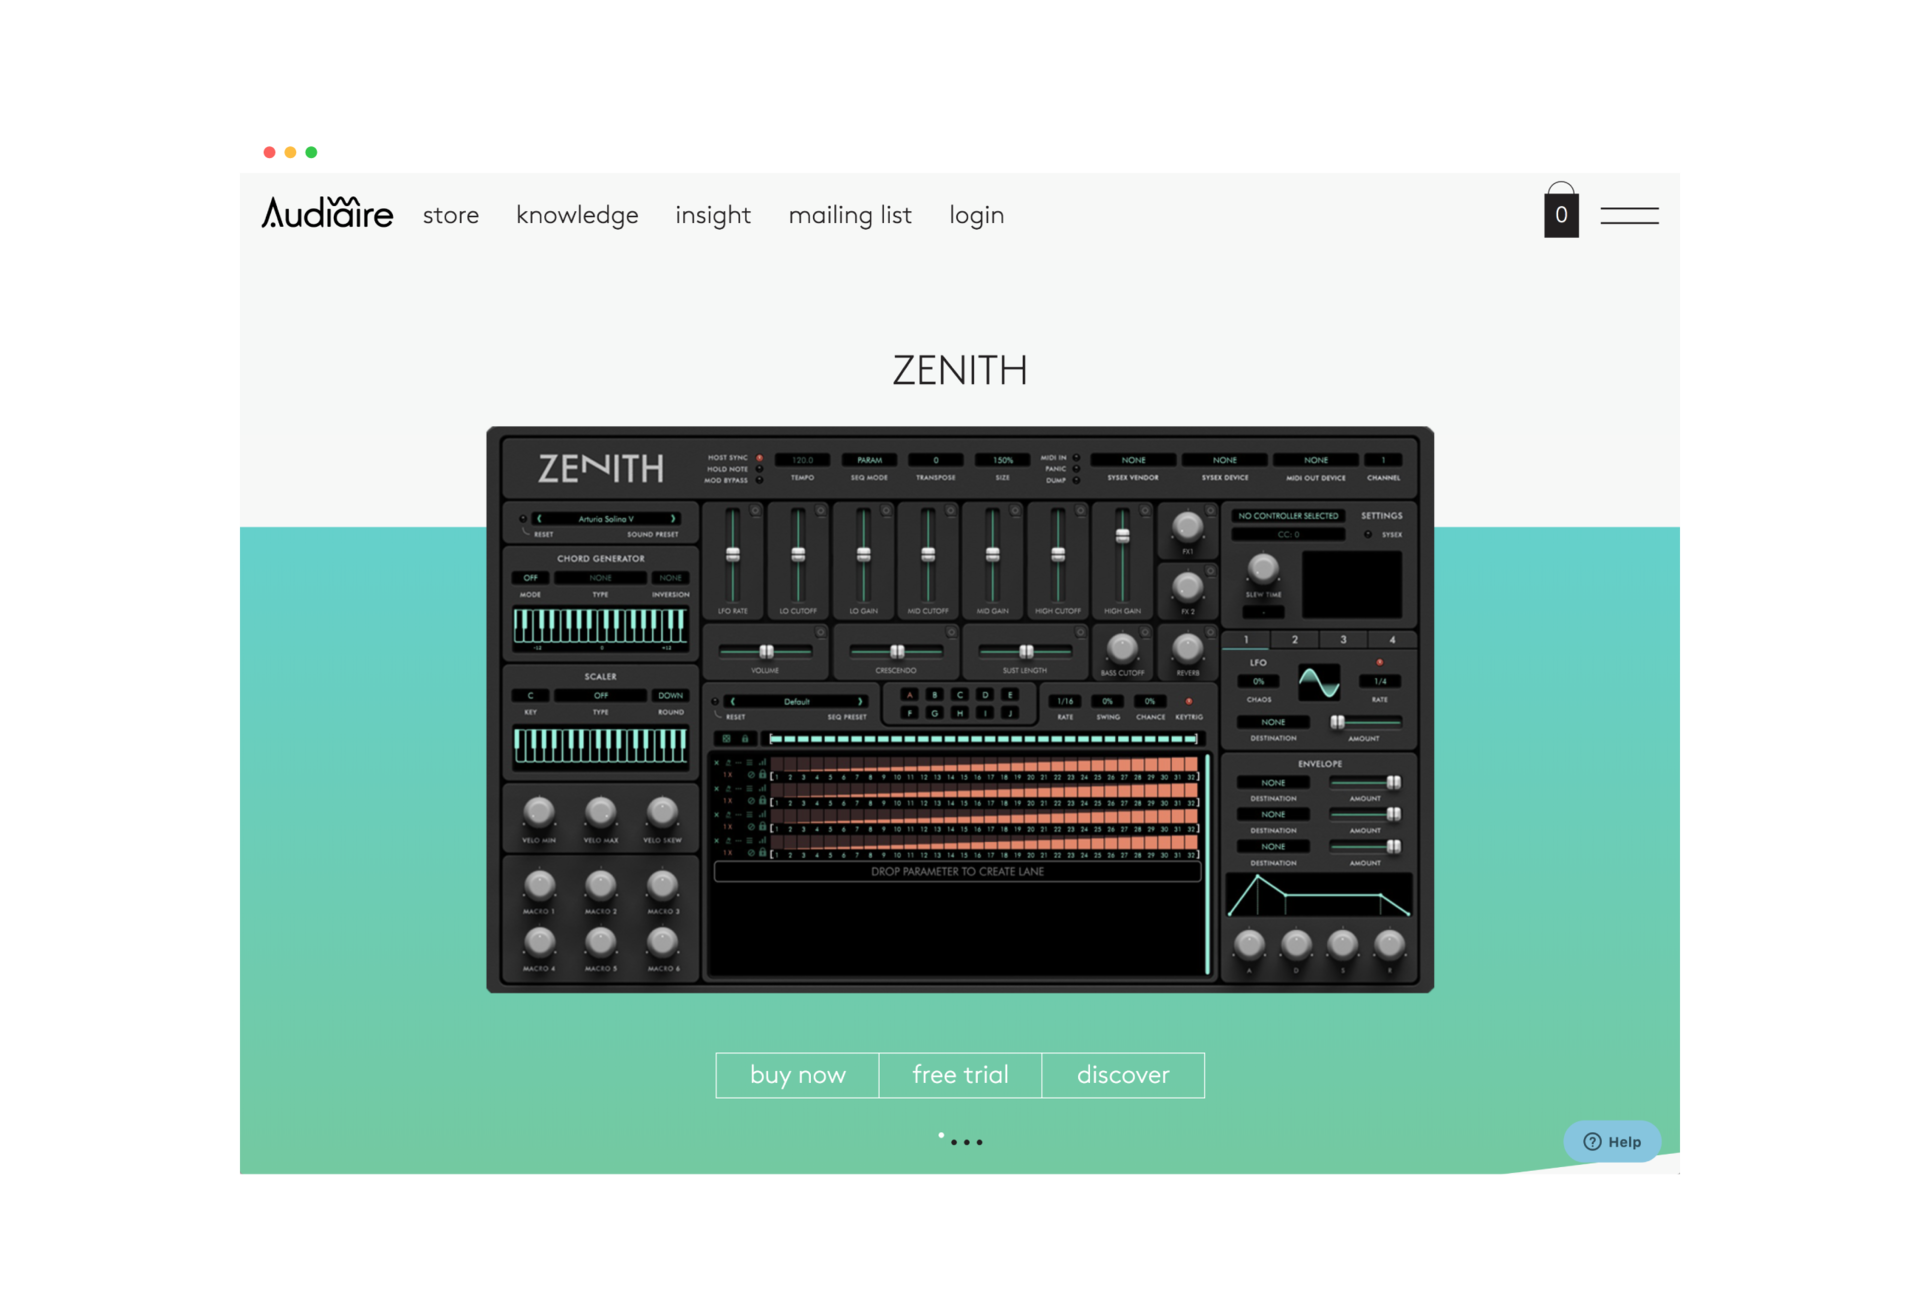1920x1303 pixels.
Task: Toggle the Keytrig indicator
Action: [1188, 701]
